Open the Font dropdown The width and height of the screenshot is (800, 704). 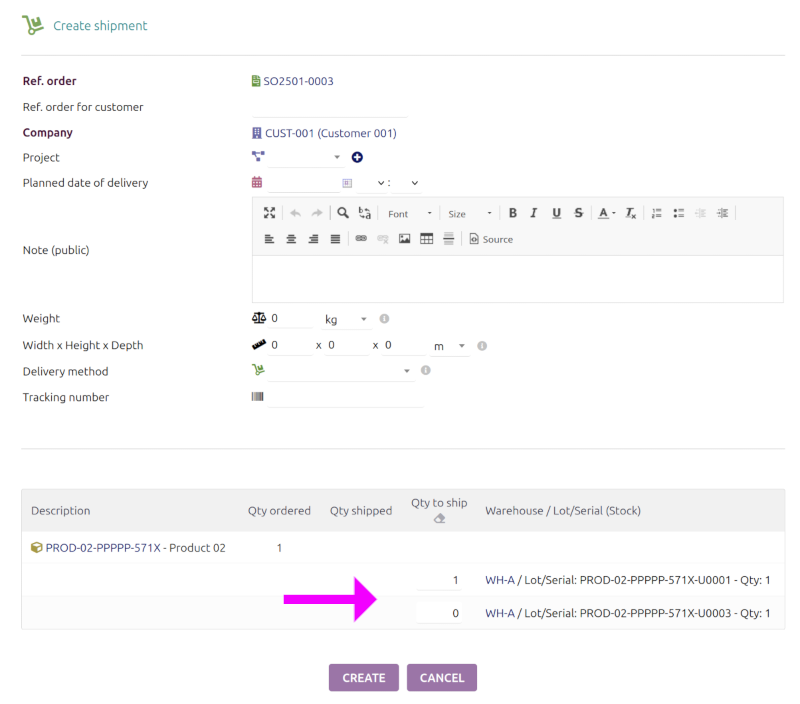pyautogui.click(x=410, y=213)
